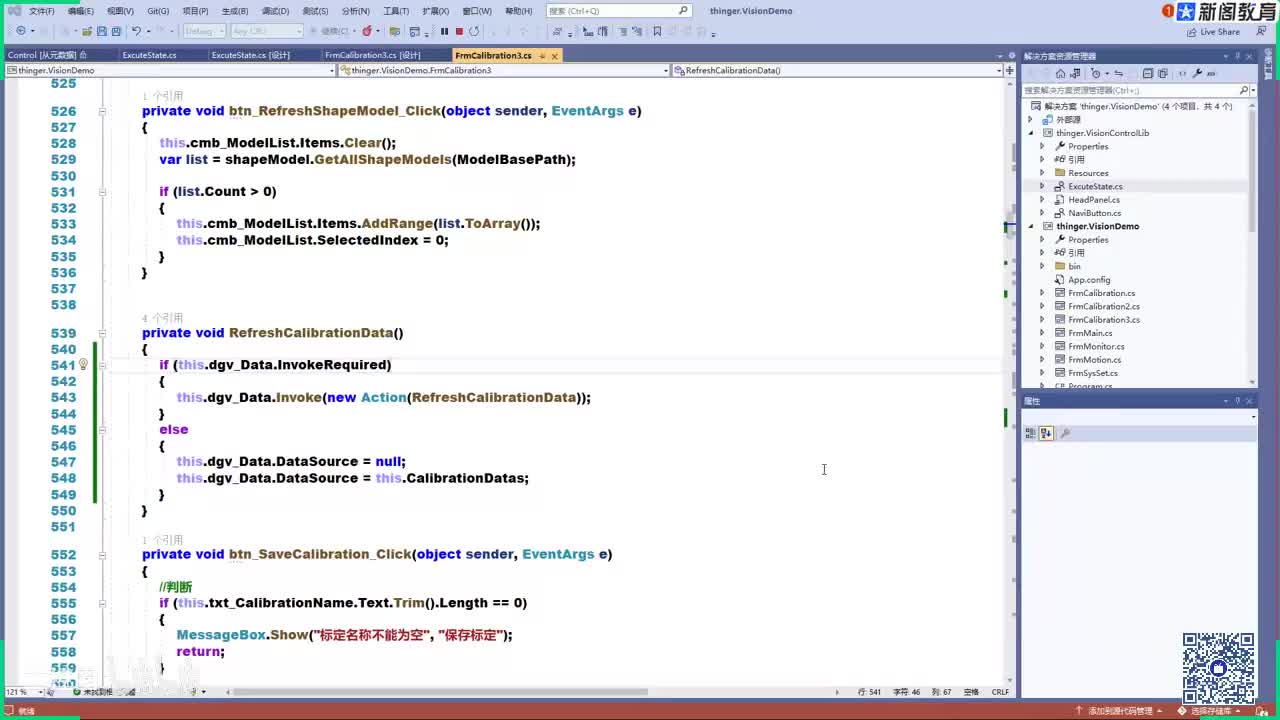
Task: Select HeadPanel.cs in Solution Explorer
Action: (1094, 200)
